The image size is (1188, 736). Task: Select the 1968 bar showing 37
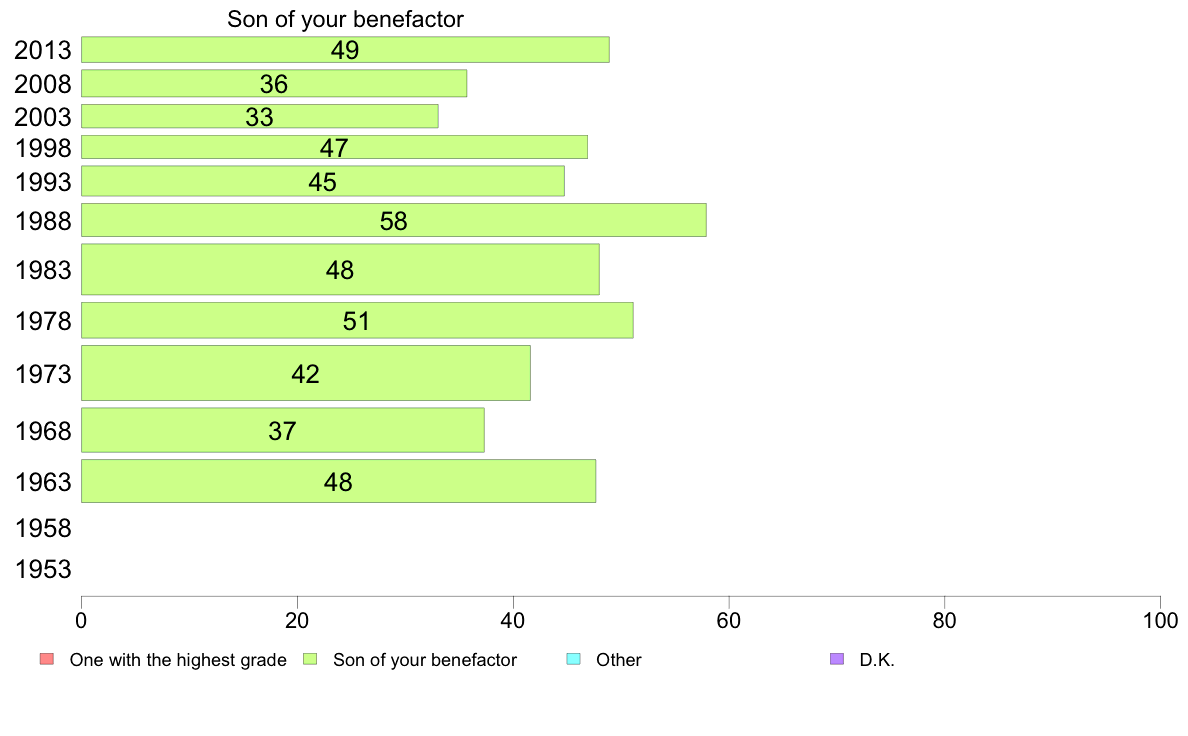click(283, 430)
